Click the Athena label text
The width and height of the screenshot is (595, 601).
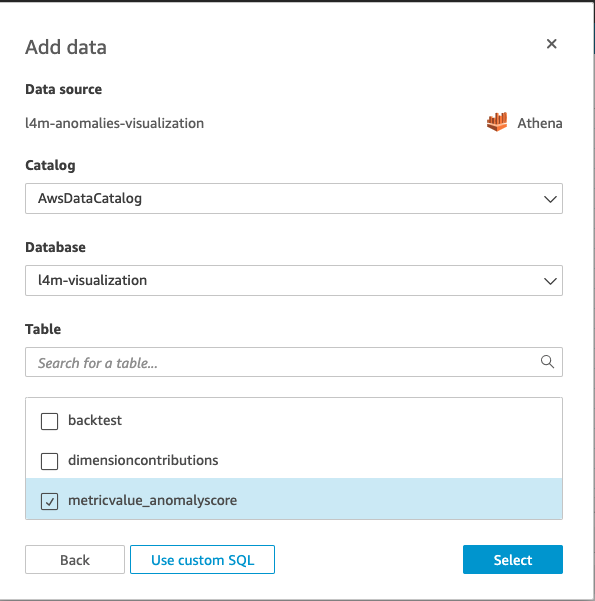pos(540,123)
